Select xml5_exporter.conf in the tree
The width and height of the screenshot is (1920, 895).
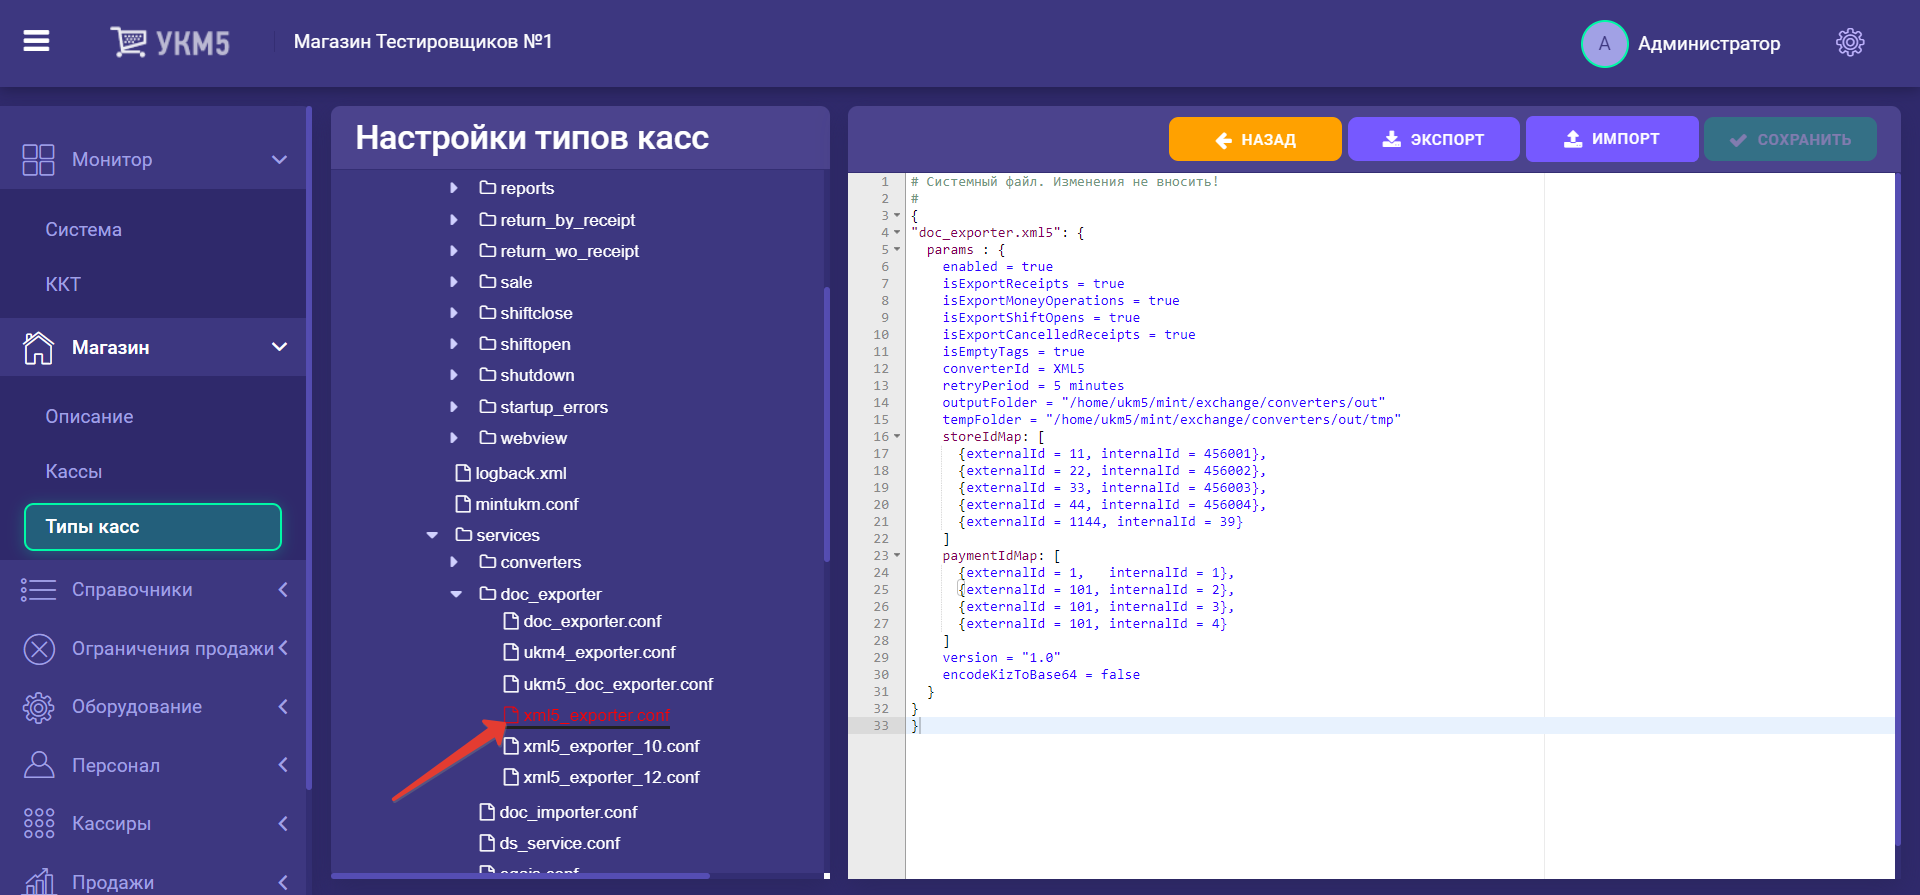pyautogui.click(x=597, y=715)
